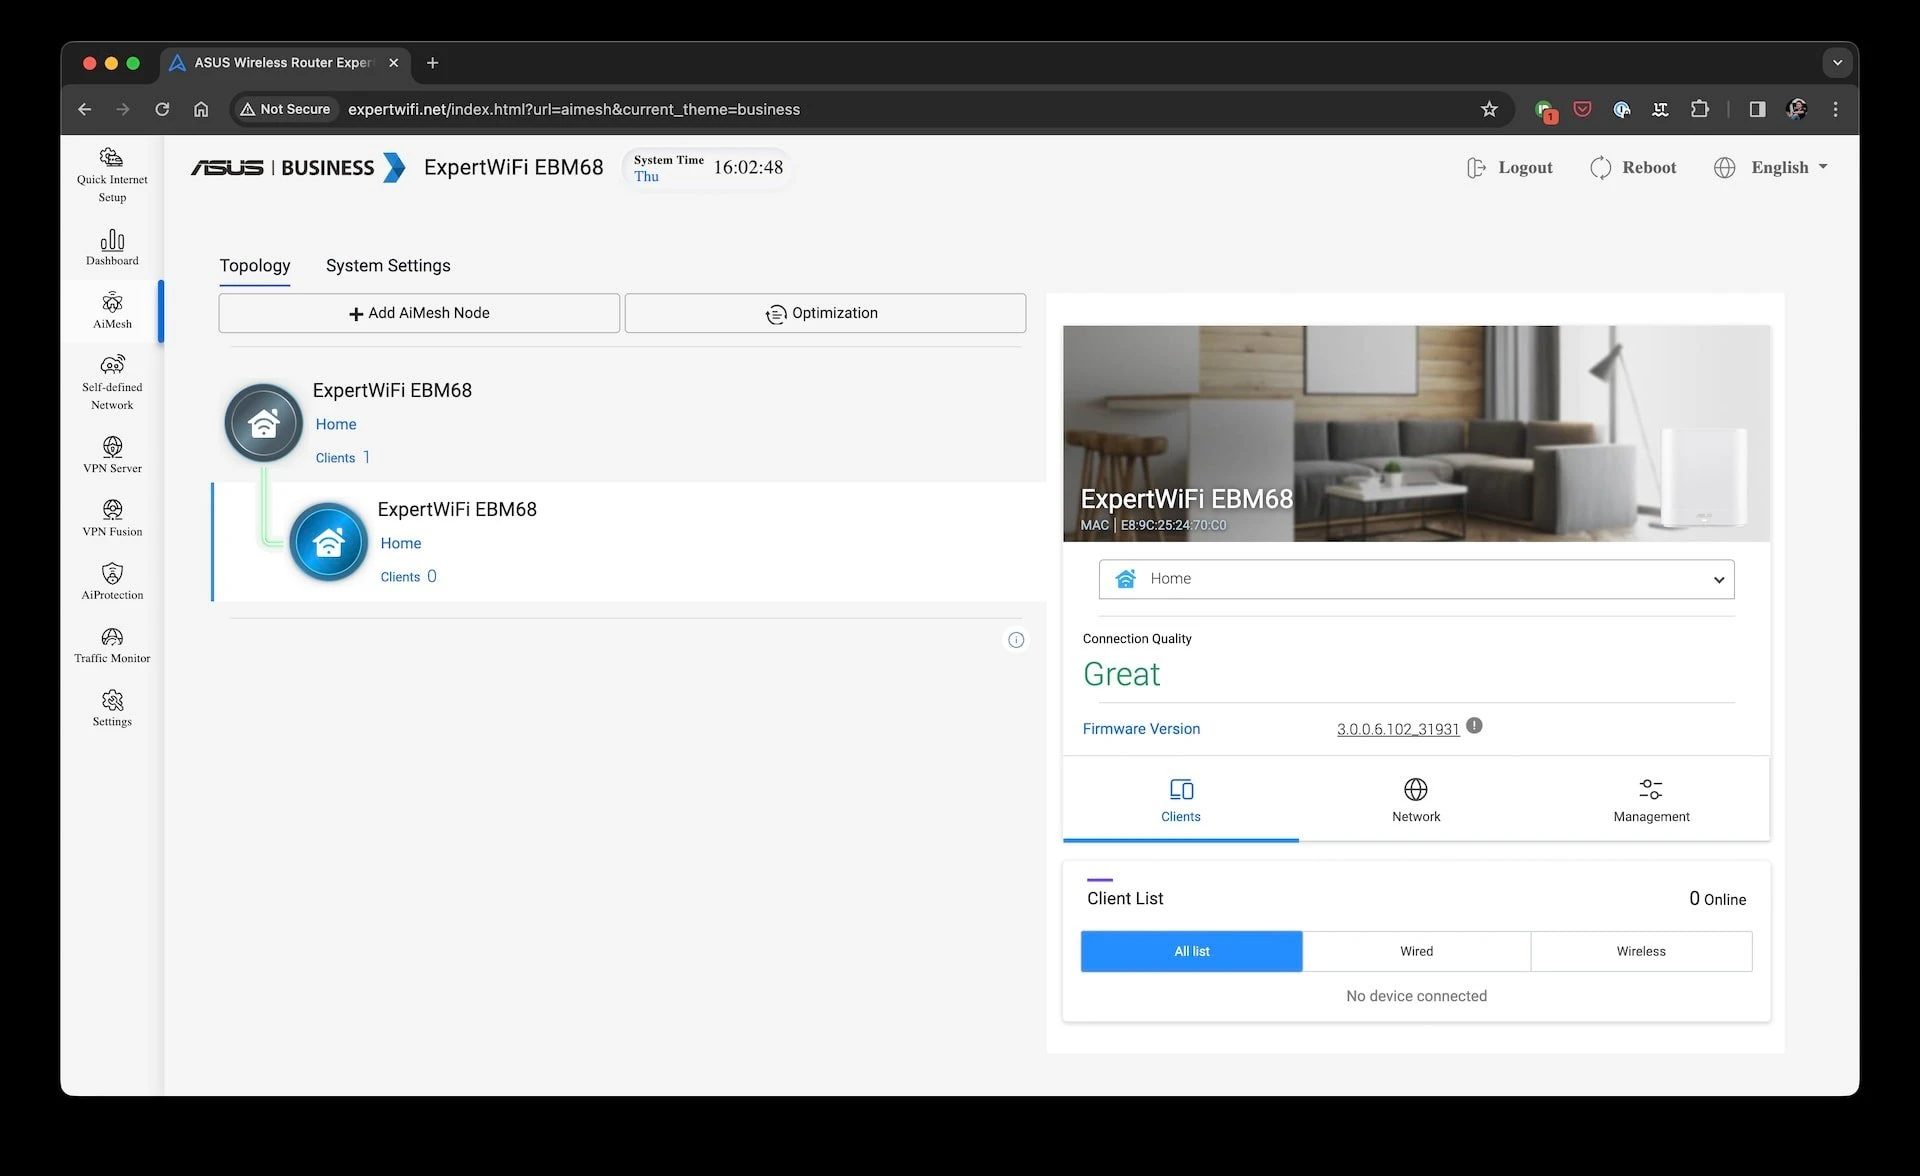The width and height of the screenshot is (1920, 1176).
Task: Select the Clients tab in node panel
Action: (1180, 800)
